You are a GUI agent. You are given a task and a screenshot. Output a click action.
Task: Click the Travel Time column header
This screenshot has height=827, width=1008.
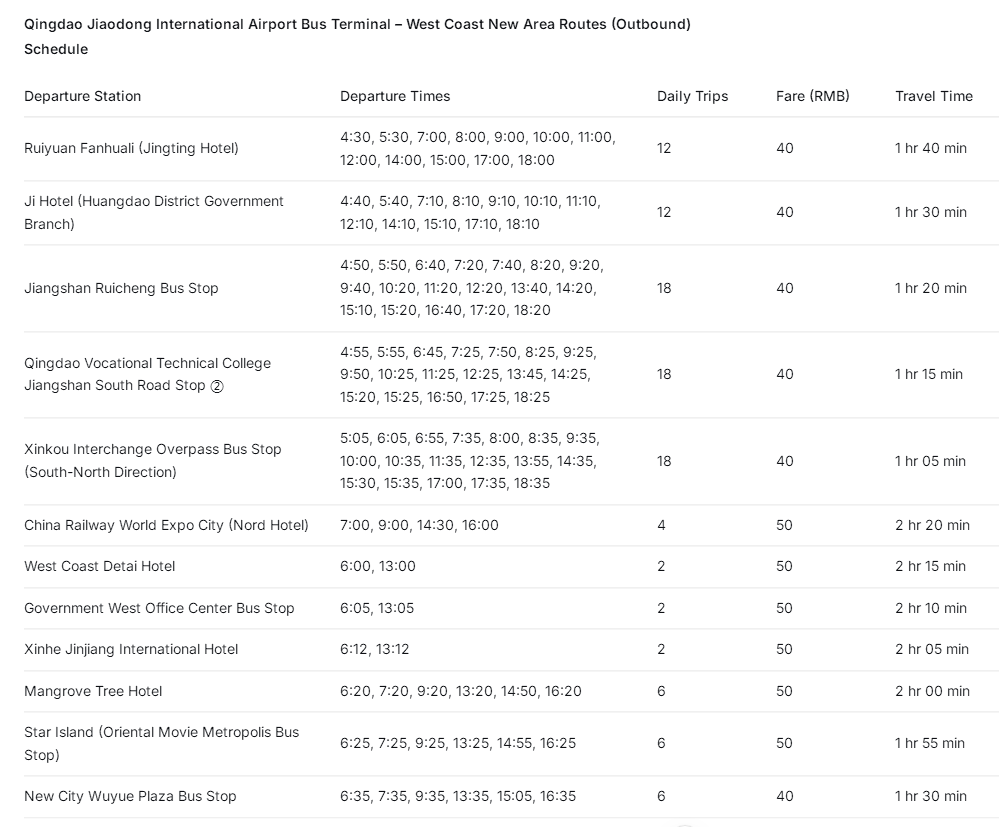click(x=933, y=96)
